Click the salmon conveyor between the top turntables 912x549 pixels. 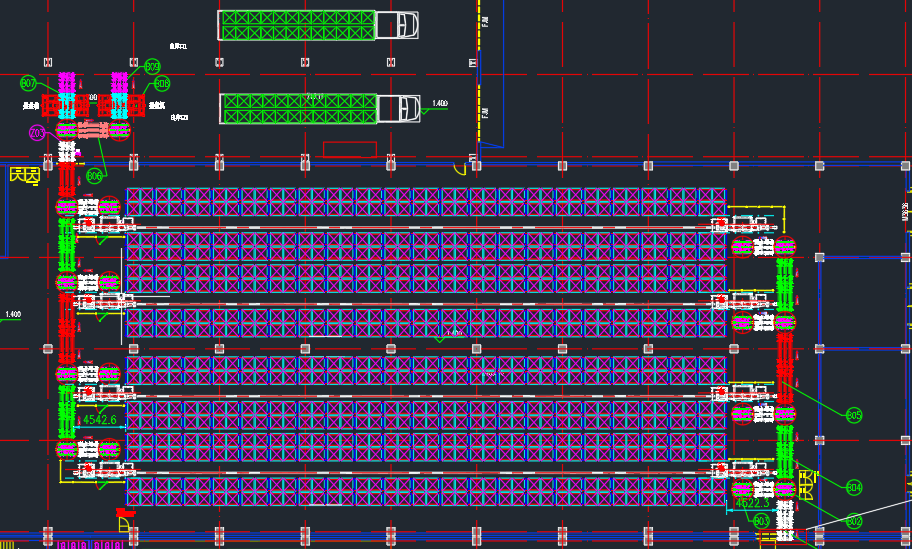tap(93, 130)
